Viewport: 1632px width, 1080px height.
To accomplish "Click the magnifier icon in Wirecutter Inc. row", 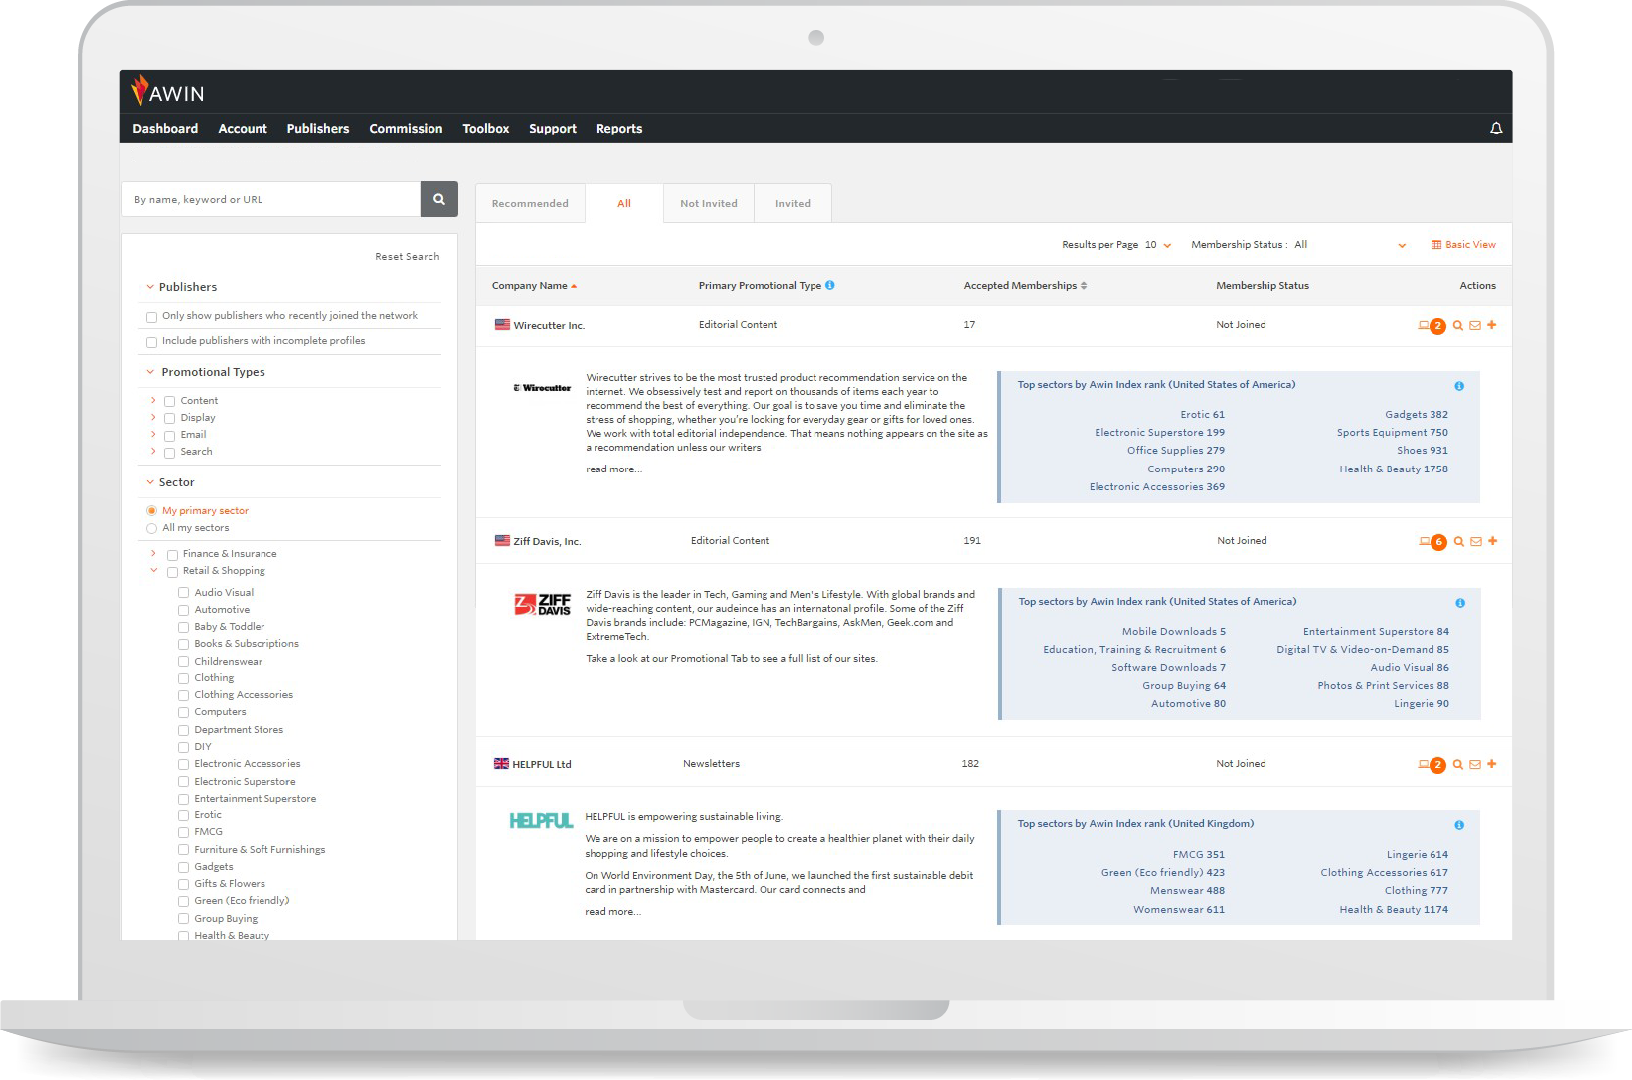I will [x=1458, y=325].
